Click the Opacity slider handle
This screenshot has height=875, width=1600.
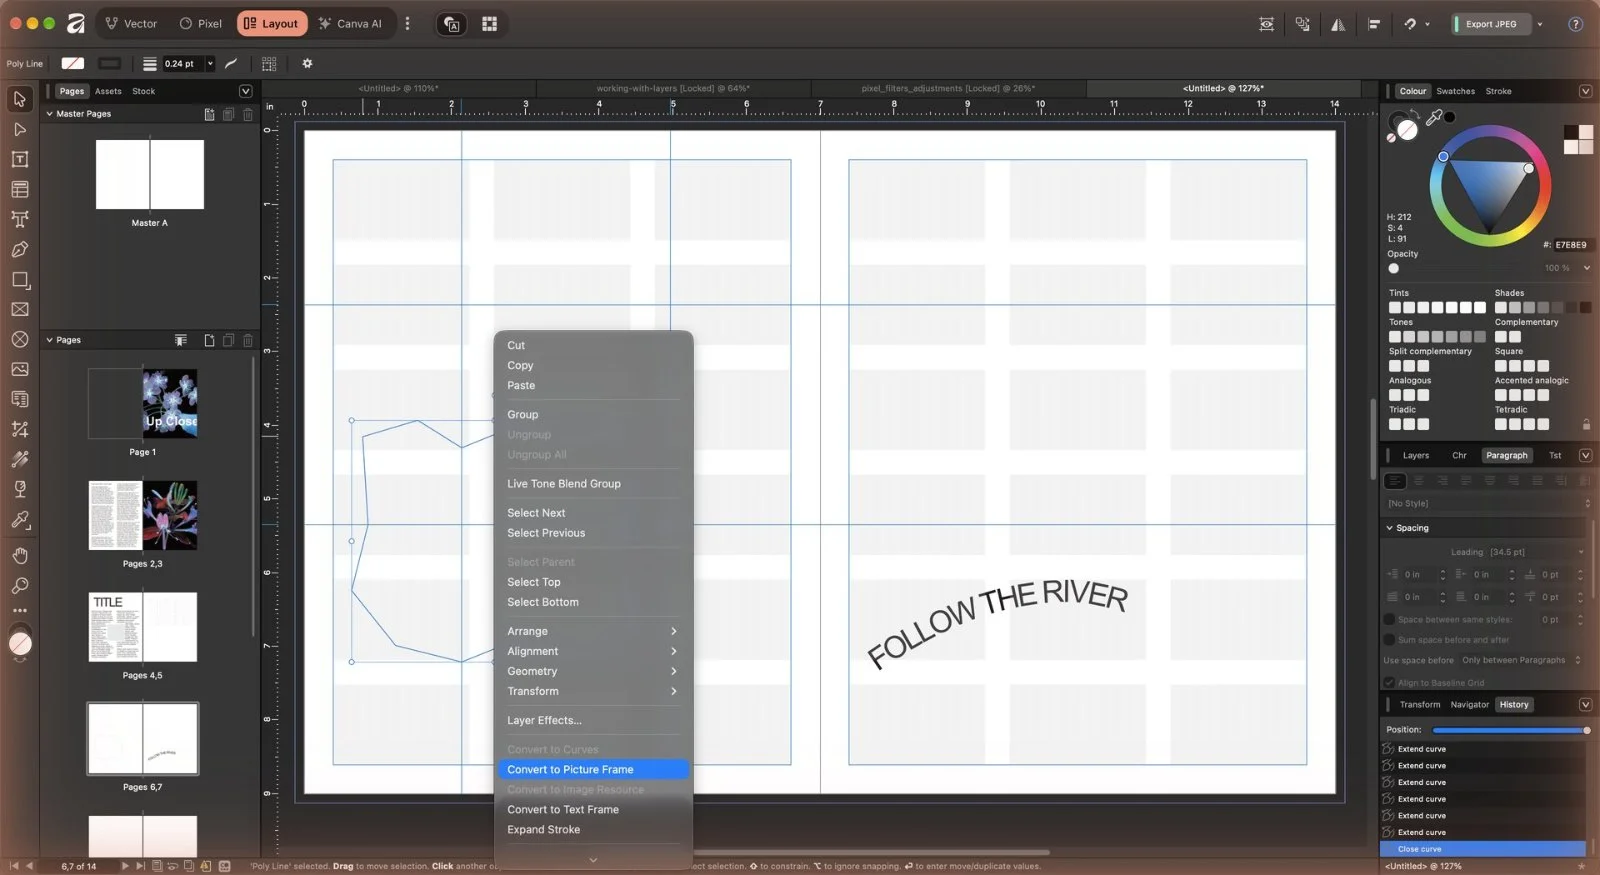[1394, 268]
